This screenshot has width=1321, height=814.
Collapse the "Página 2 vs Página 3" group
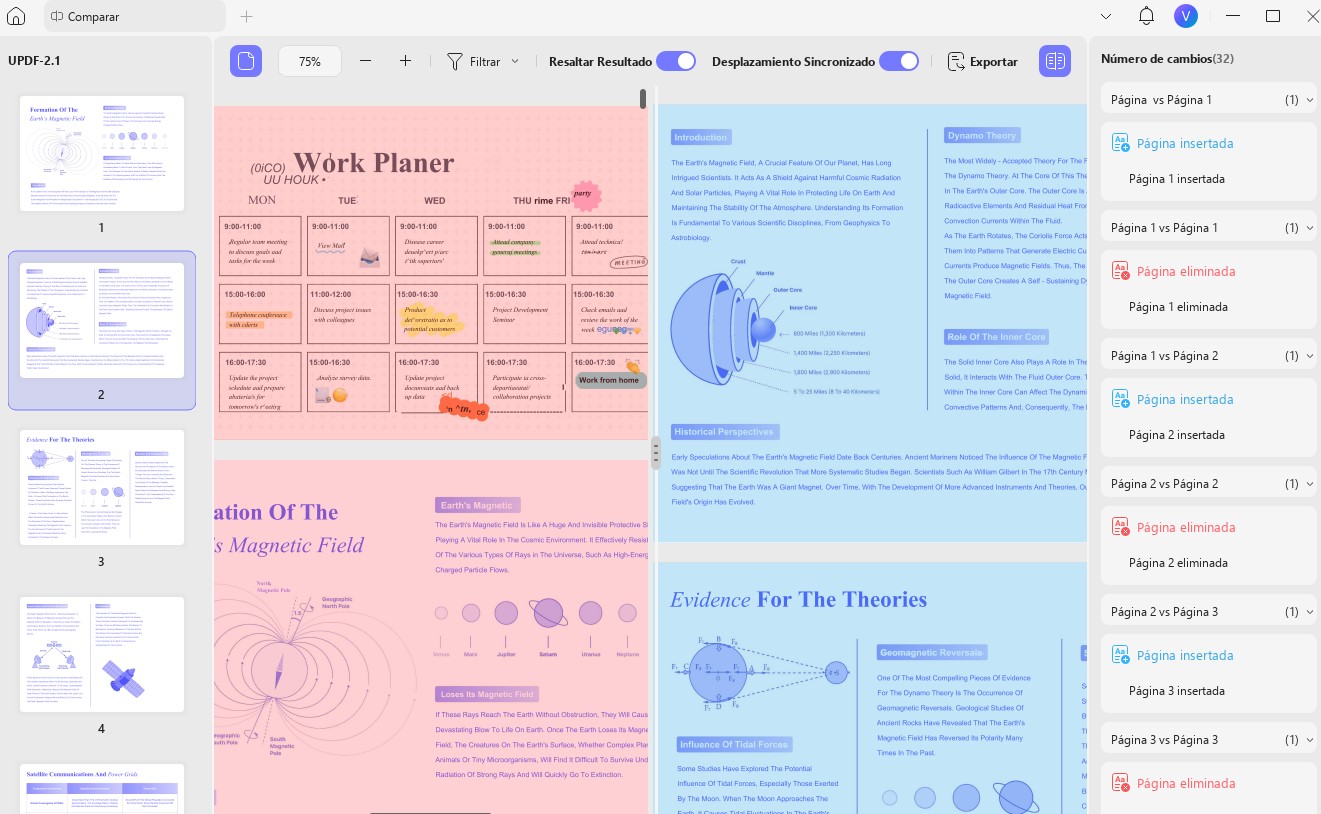click(1309, 612)
